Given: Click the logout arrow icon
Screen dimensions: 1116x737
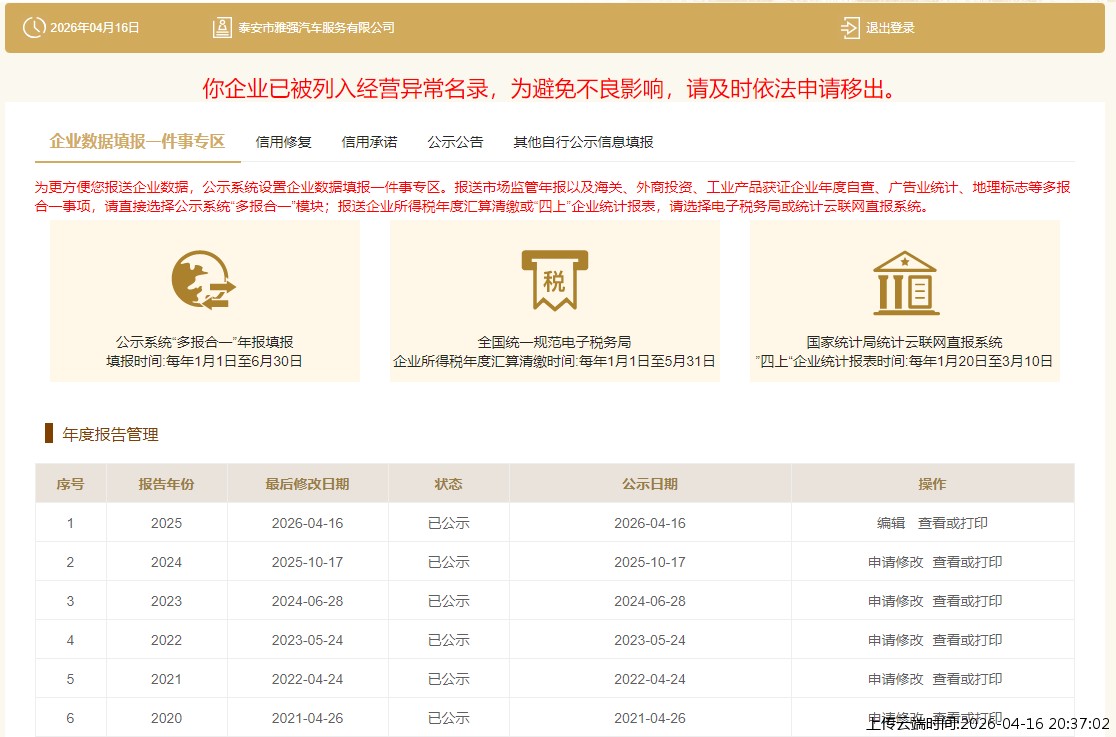Looking at the screenshot, I should 849,27.
